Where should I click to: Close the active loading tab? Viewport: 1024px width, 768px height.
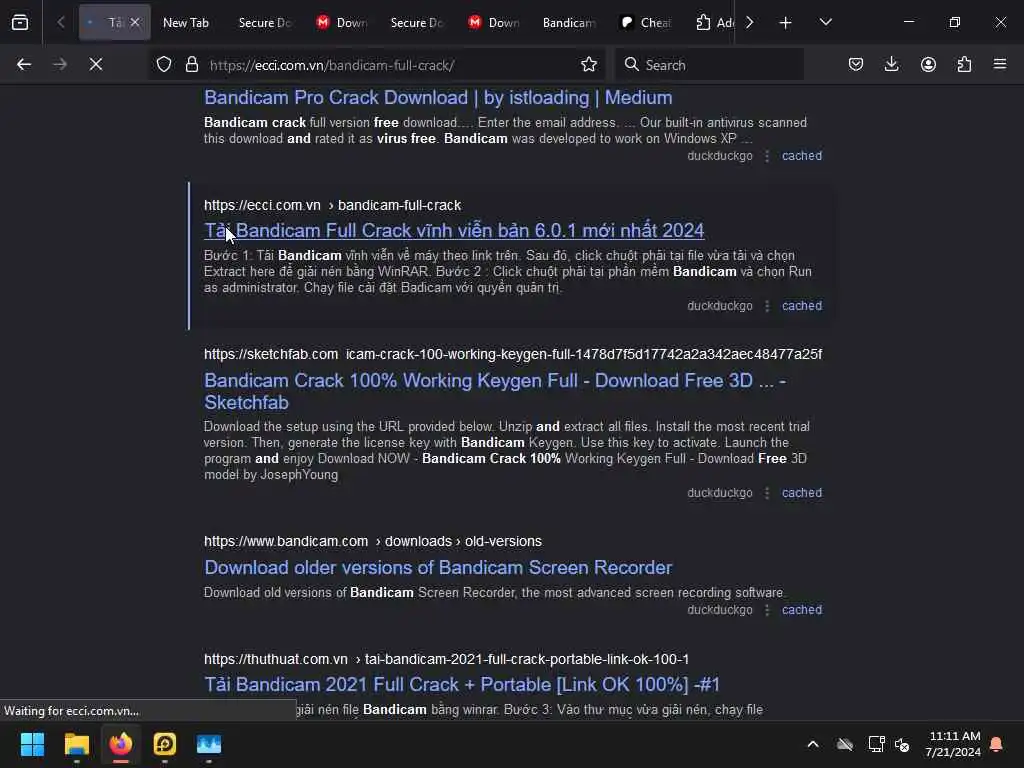tap(135, 22)
